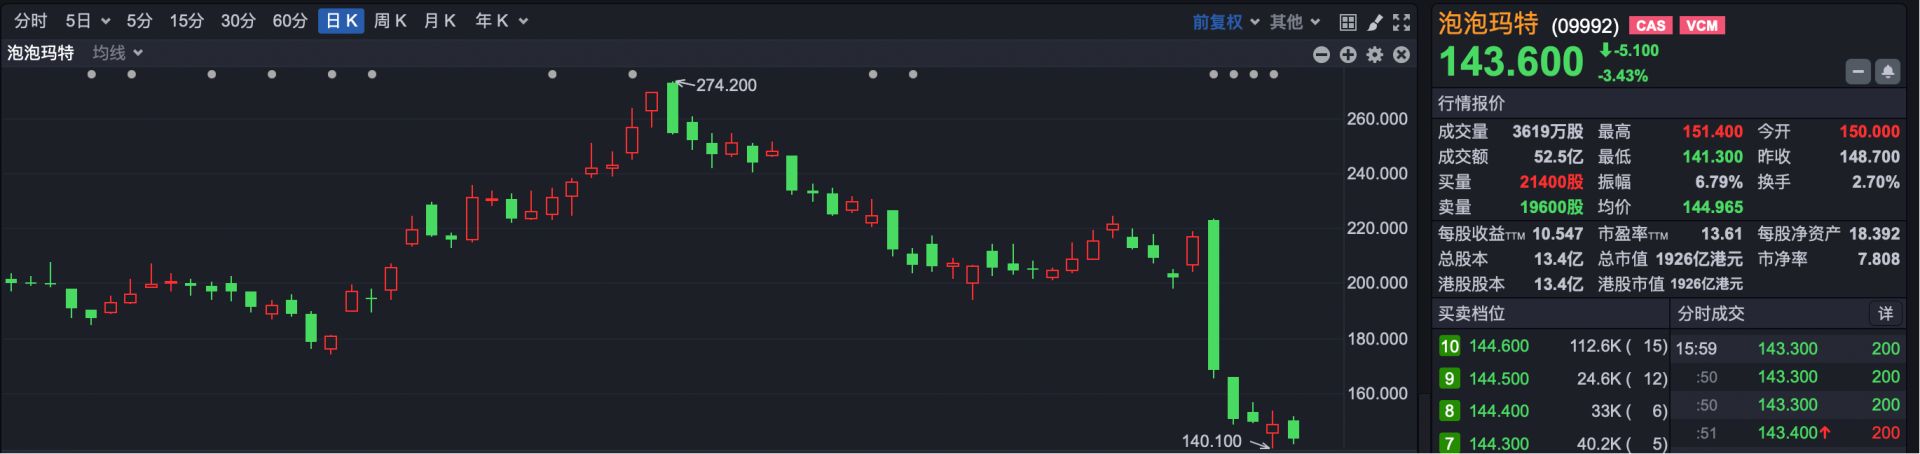
Task: Open the 前复权 adjustment dropdown
Action: click(1226, 22)
